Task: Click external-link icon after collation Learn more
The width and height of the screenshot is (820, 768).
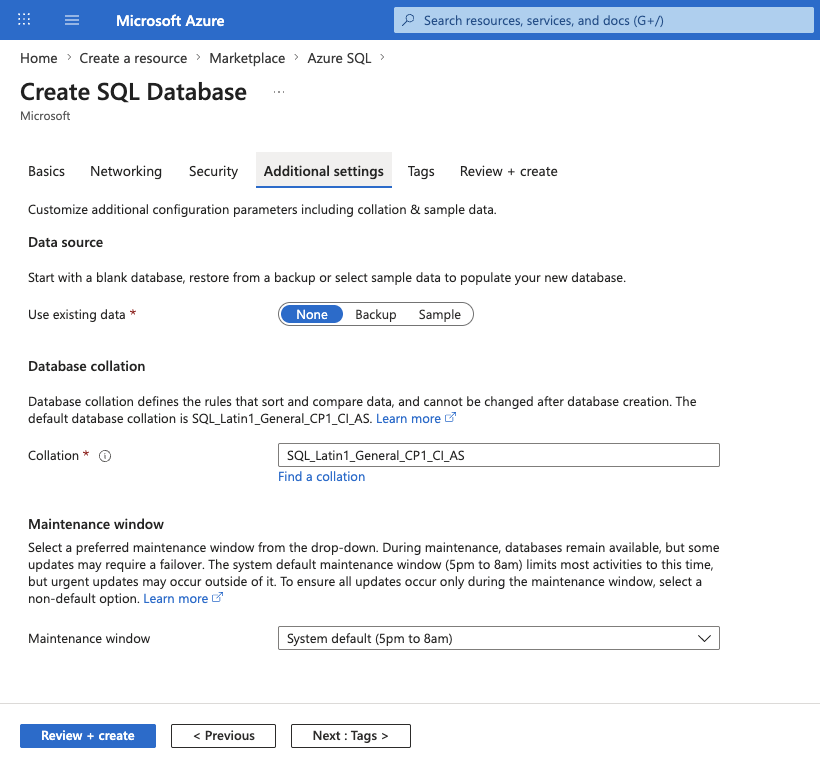Action: click(450, 418)
